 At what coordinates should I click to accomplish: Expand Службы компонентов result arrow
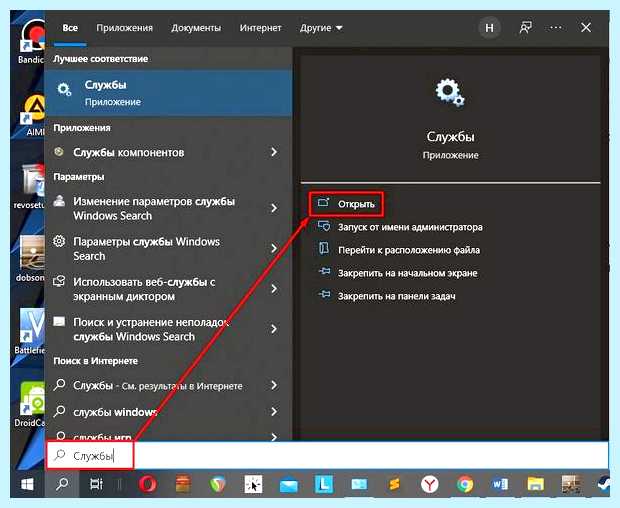(x=274, y=152)
